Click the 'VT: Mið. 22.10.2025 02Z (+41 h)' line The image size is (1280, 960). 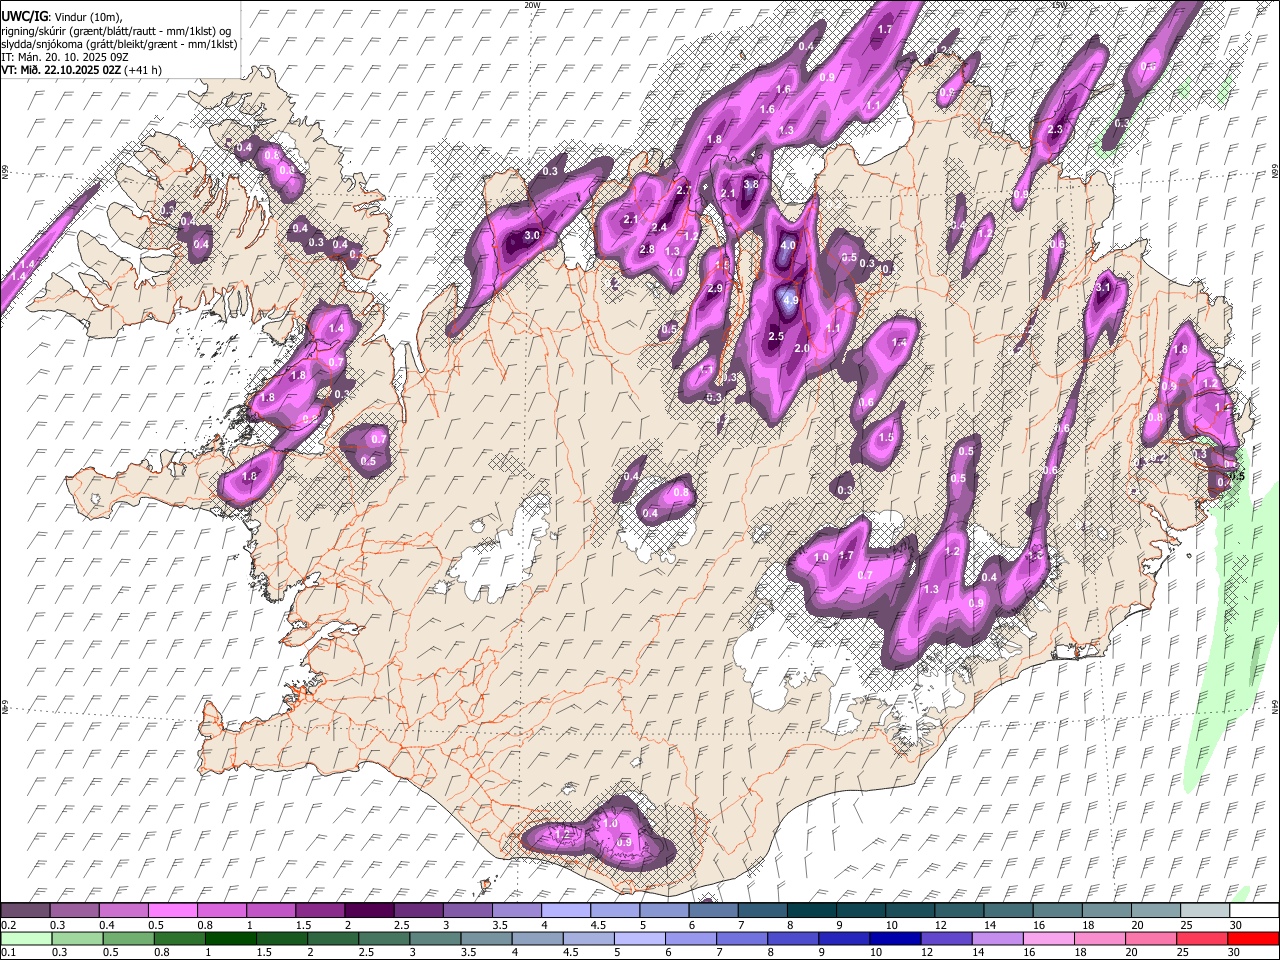[x=81, y=70]
